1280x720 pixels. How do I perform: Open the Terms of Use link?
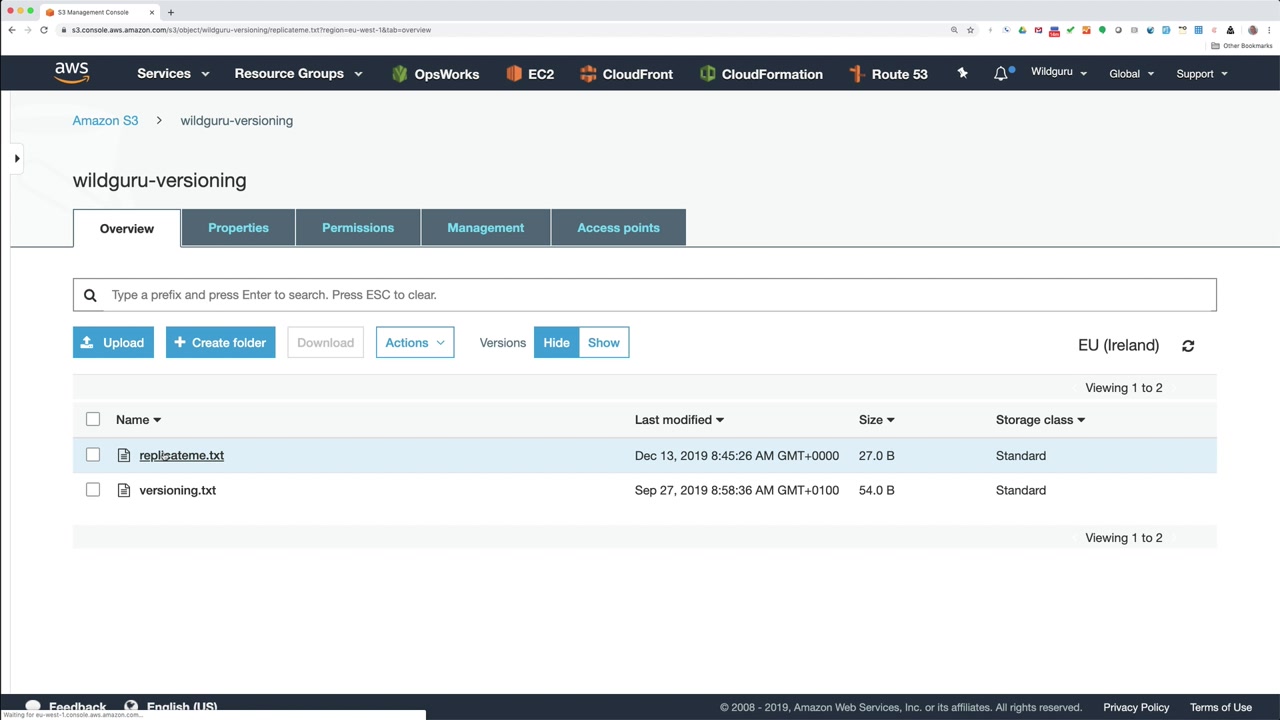[x=1221, y=707]
